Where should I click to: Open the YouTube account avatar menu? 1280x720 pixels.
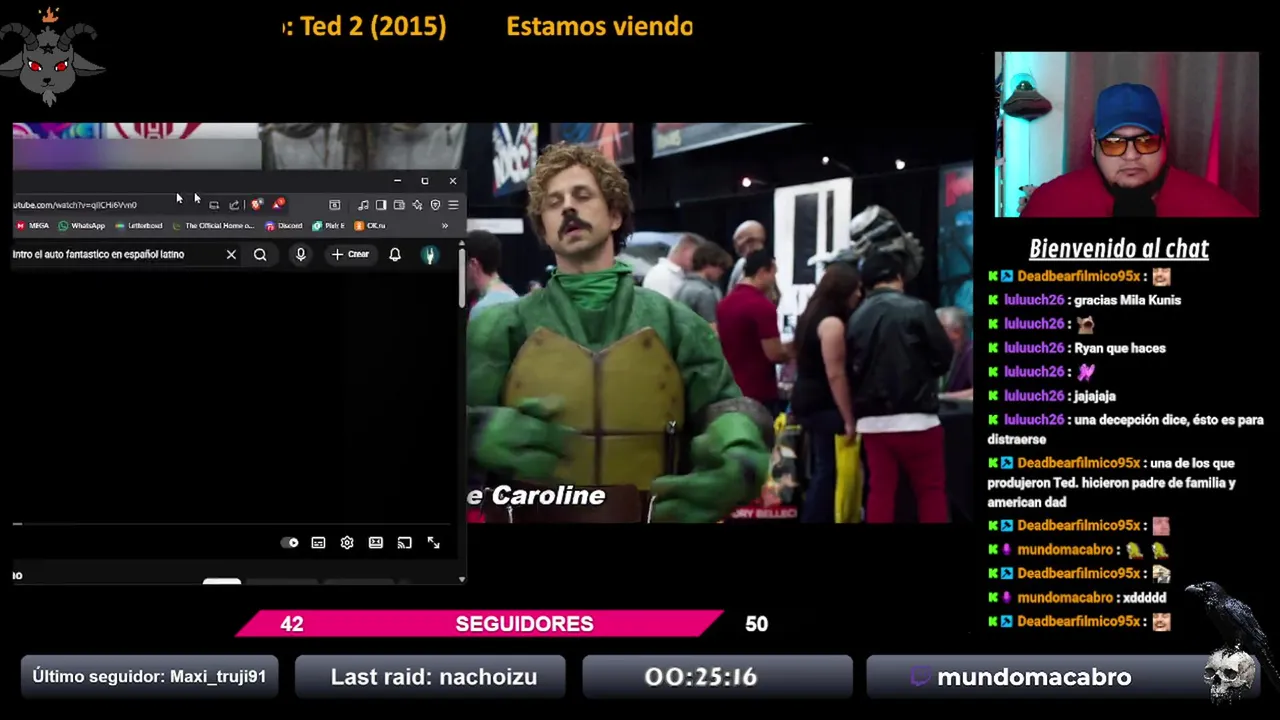tap(430, 254)
